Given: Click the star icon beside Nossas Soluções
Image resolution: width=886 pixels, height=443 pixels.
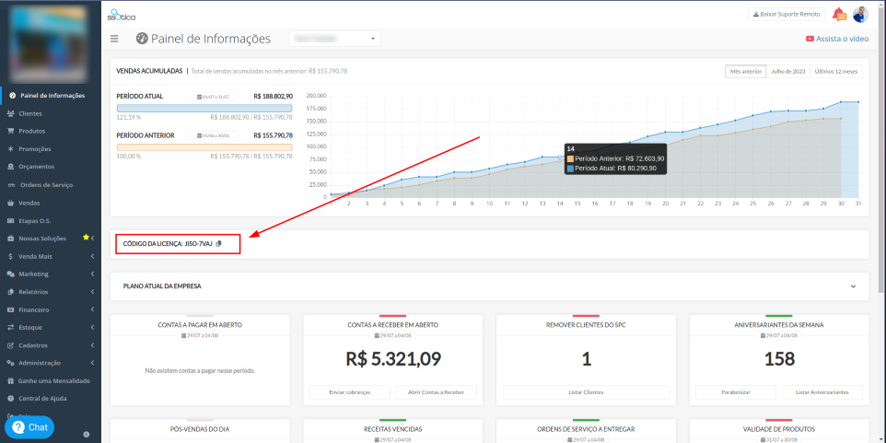Looking at the screenshot, I should (x=86, y=237).
